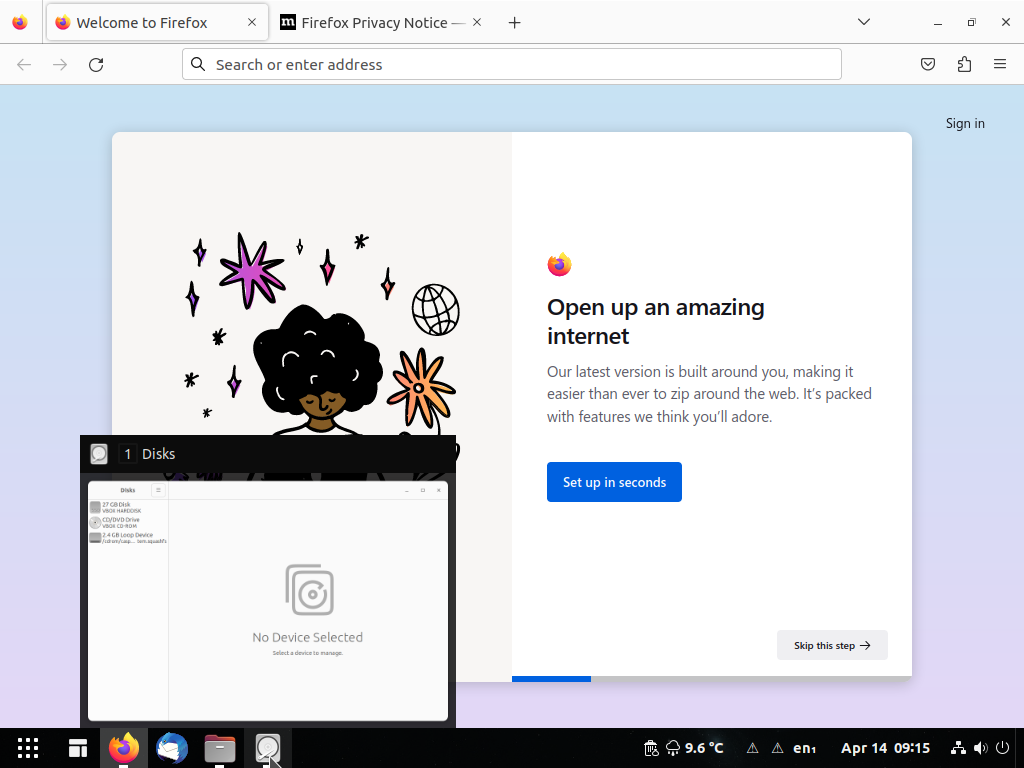Open the window overview icon in the taskbar

(x=78, y=748)
